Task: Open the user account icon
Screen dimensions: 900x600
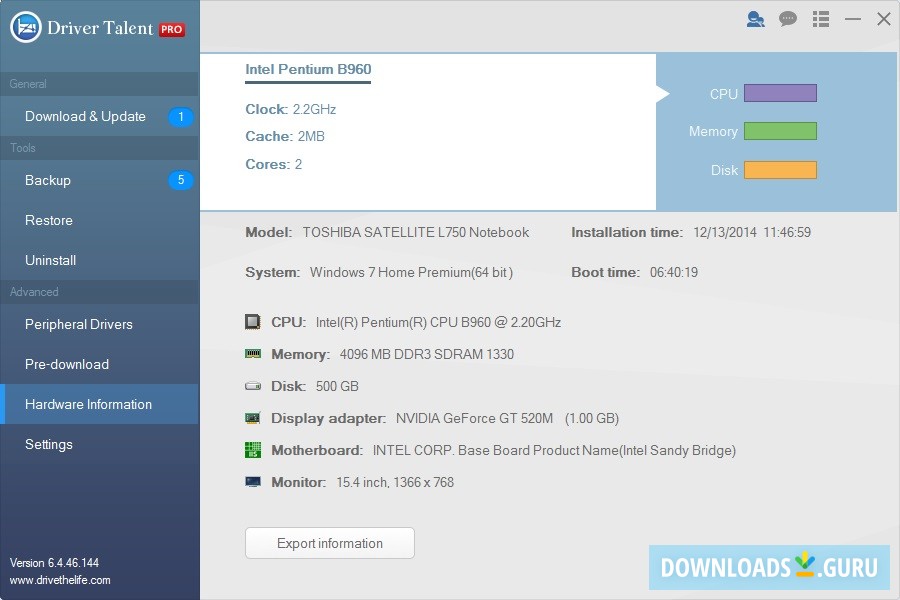Action: (x=755, y=20)
